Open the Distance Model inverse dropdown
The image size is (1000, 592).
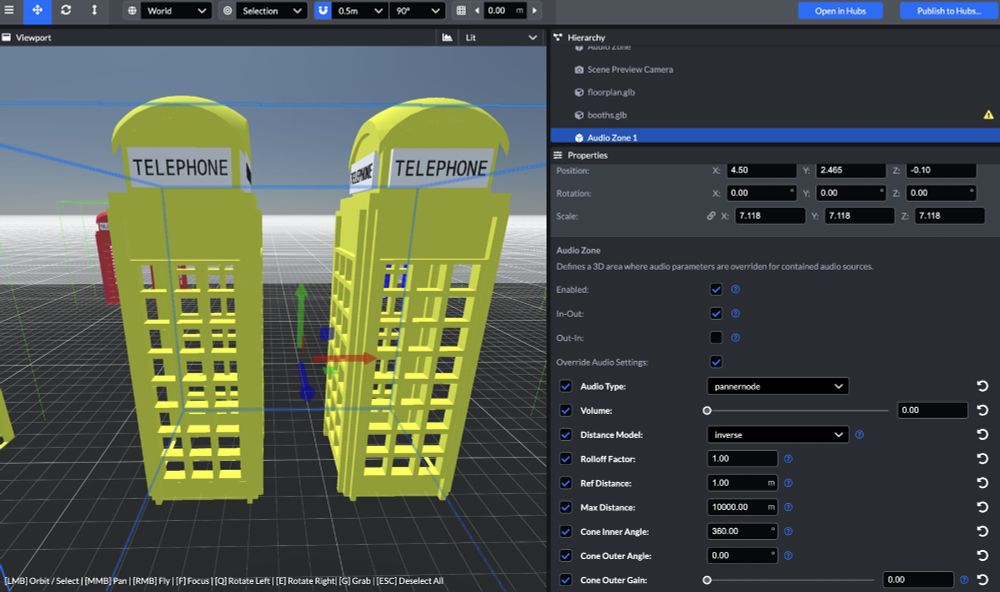(x=777, y=434)
